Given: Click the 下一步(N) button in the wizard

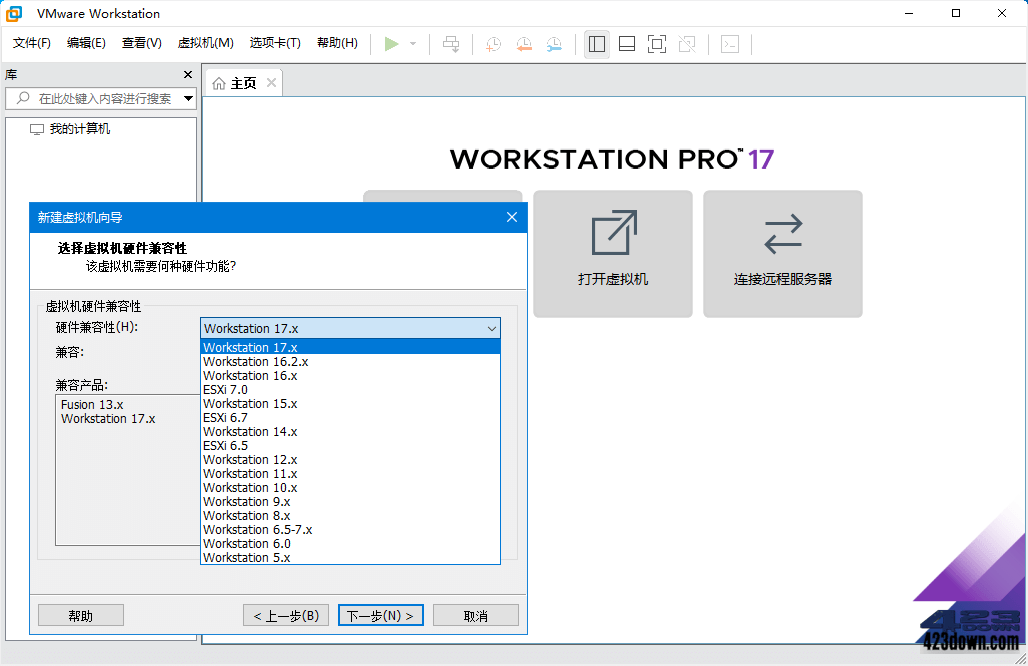Looking at the screenshot, I should pos(380,614).
